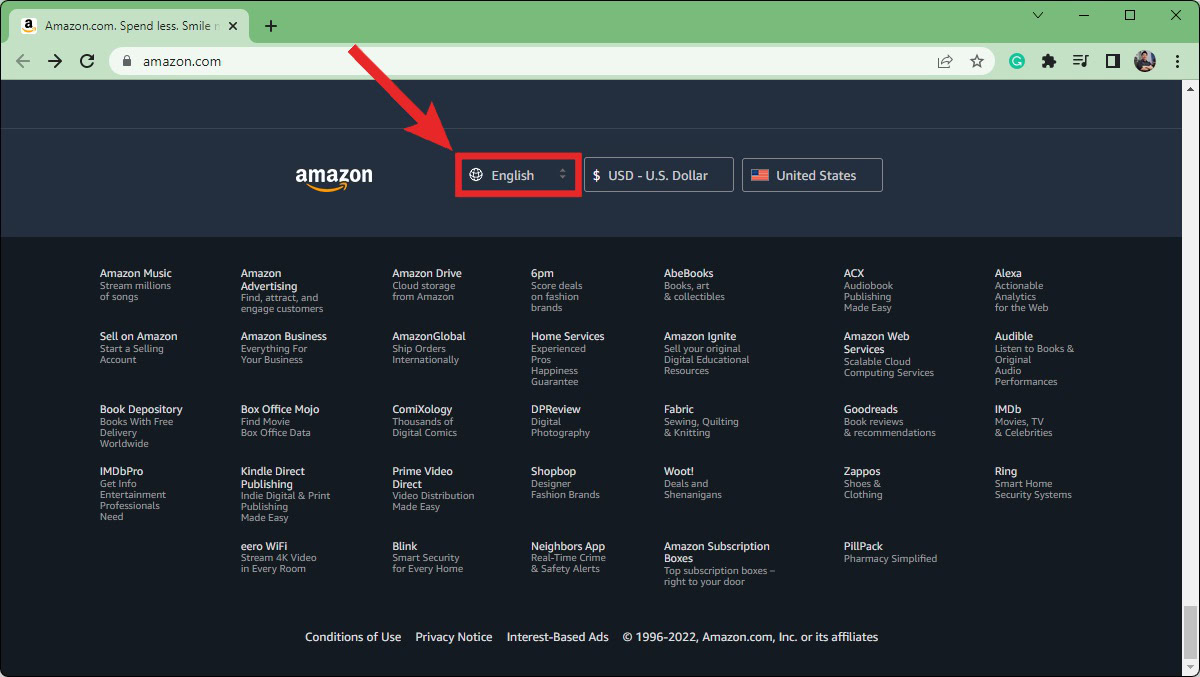The height and width of the screenshot is (677, 1200).
Task: Toggle the browser side panel icon
Action: click(1112, 61)
